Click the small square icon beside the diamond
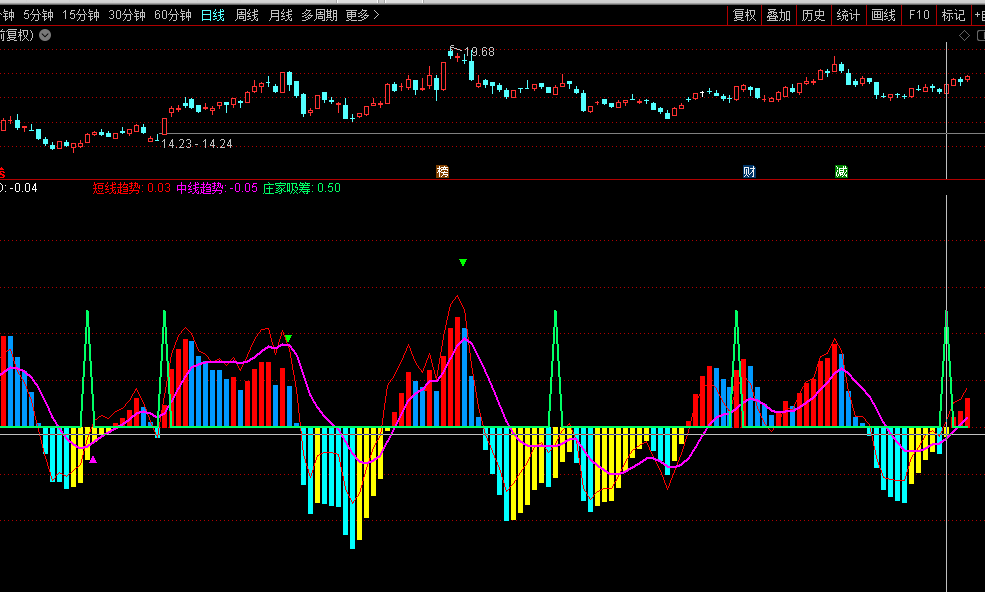Screen dimensions: 985x592 click(x=979, y=35)
